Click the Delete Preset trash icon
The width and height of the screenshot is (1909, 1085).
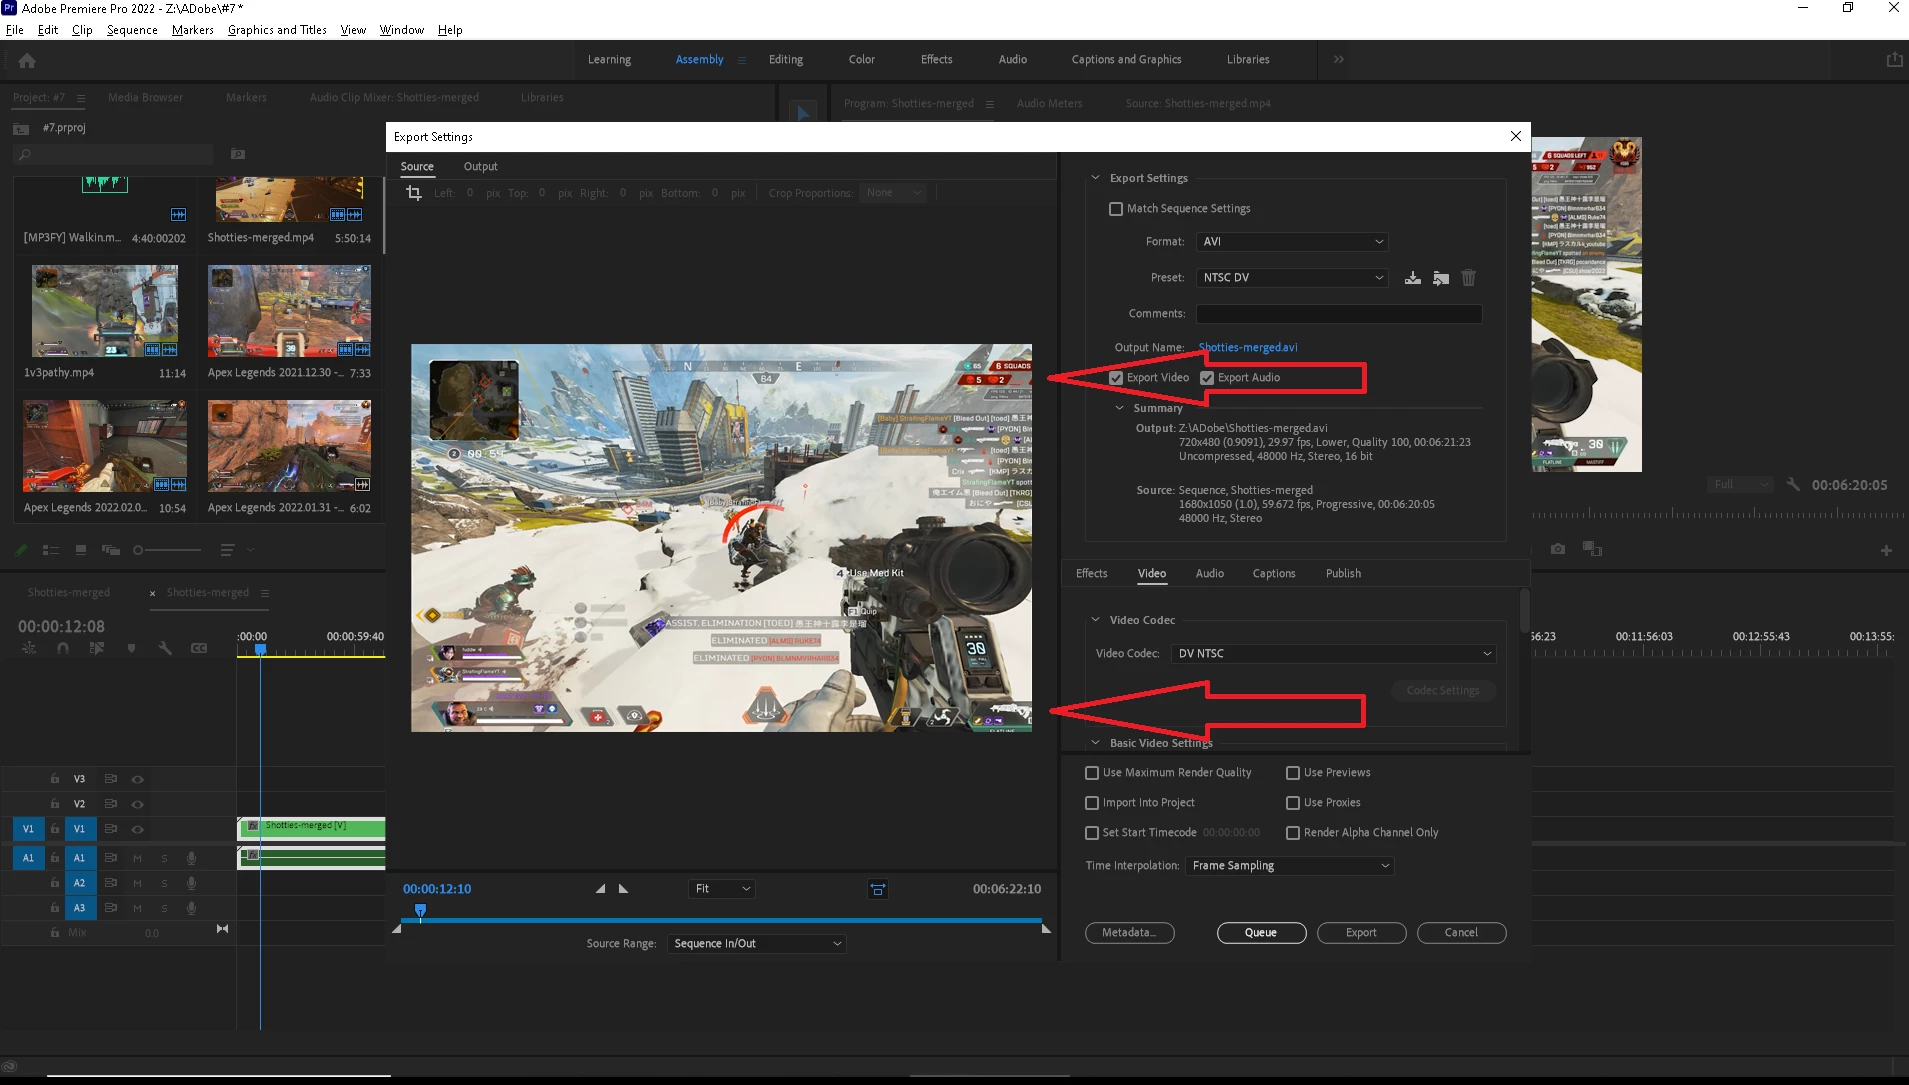pos(1468,278)
